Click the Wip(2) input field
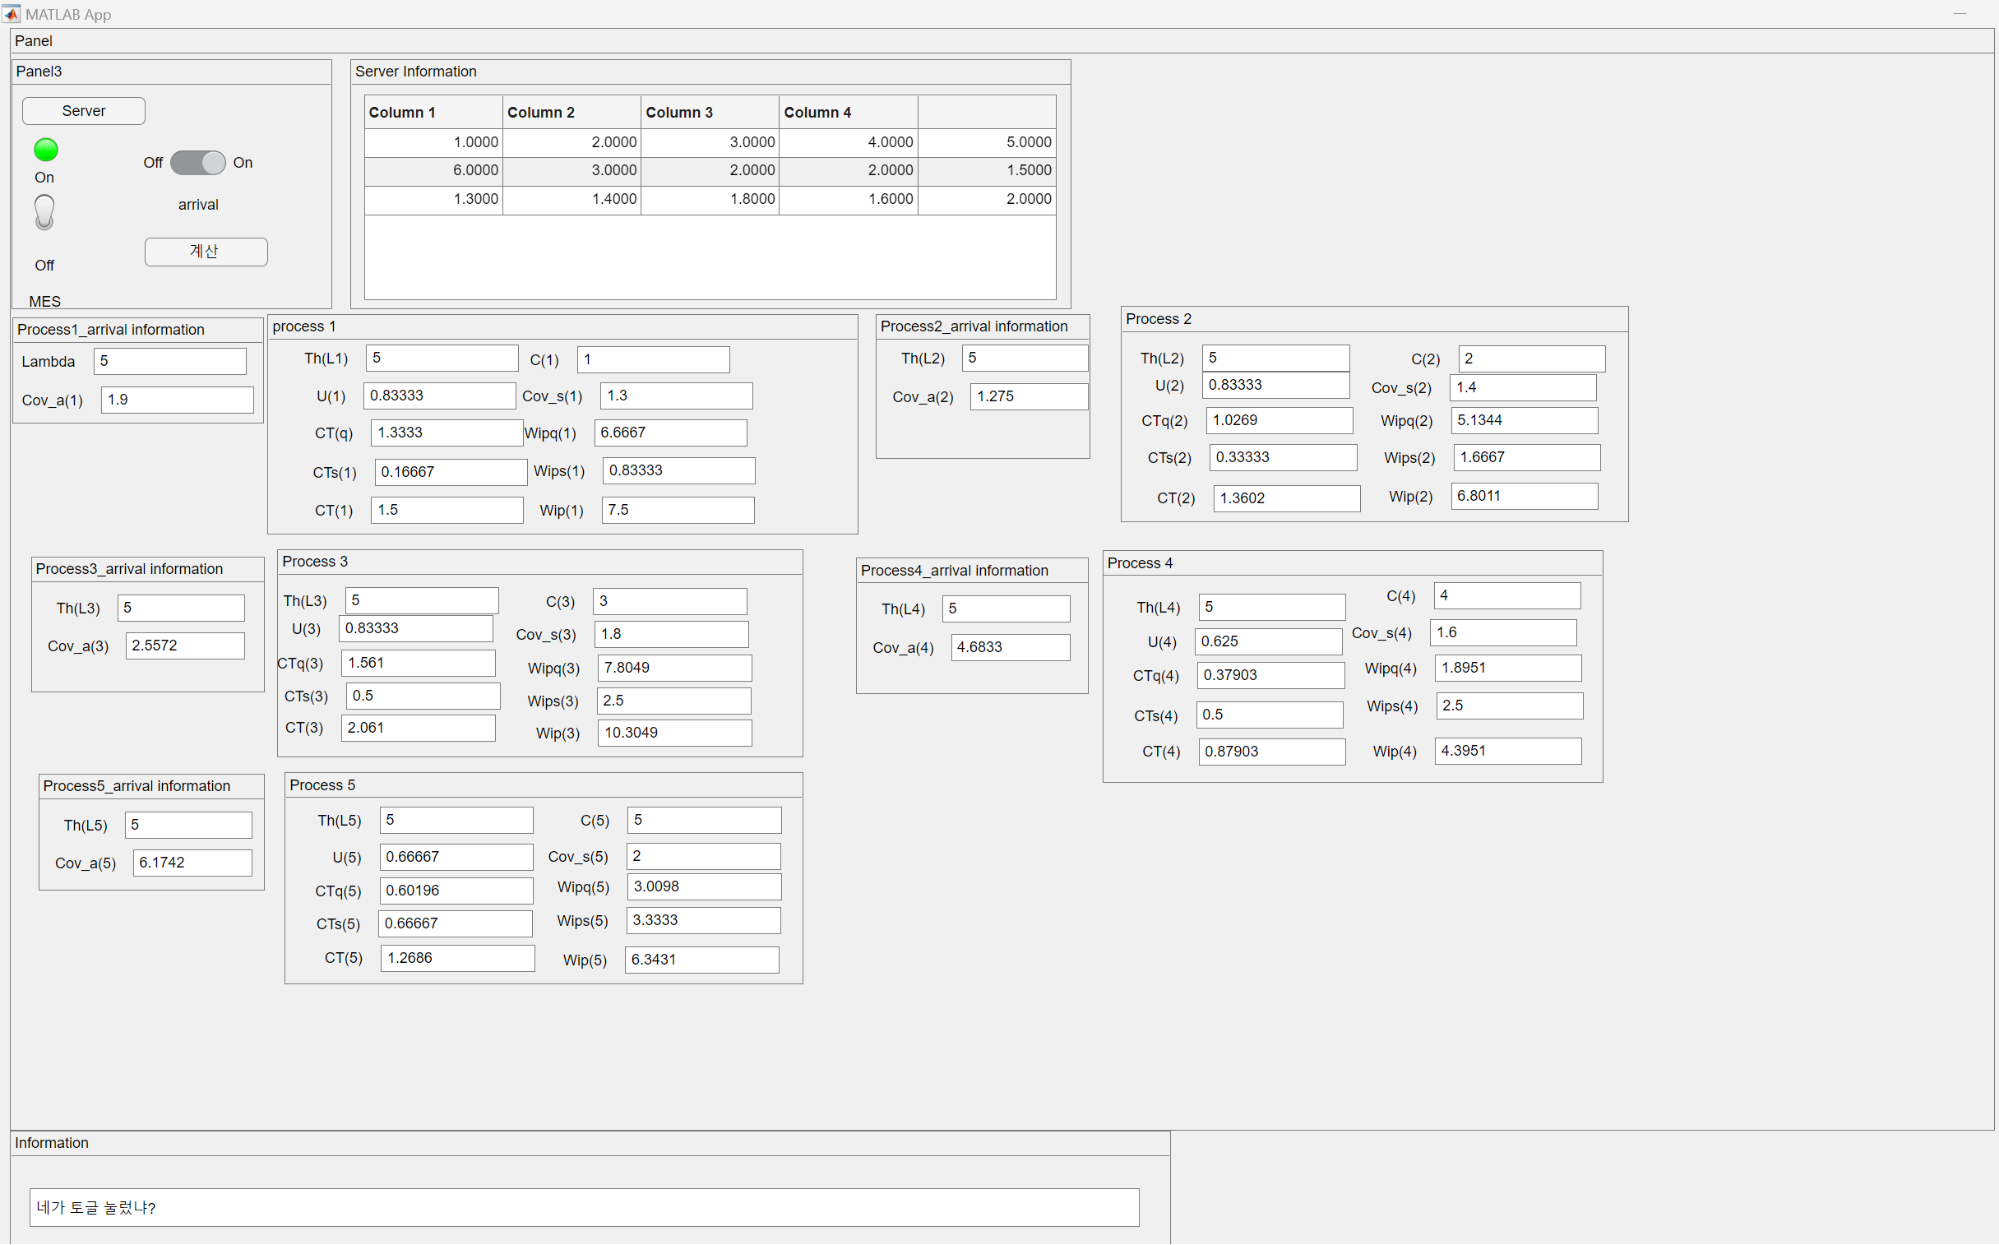 pos(1525,497)
